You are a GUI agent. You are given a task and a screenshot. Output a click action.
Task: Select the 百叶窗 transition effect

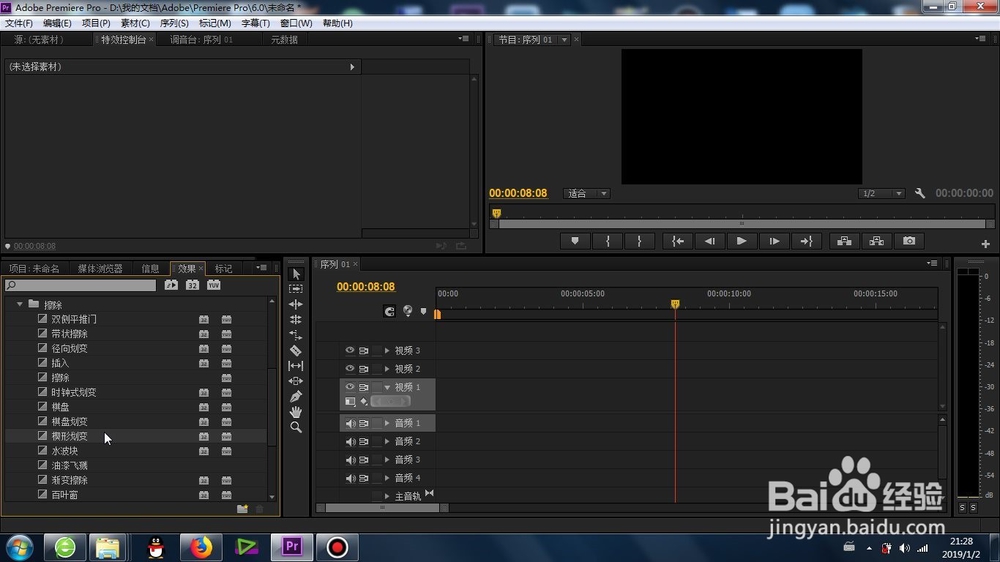coord(64,495)
